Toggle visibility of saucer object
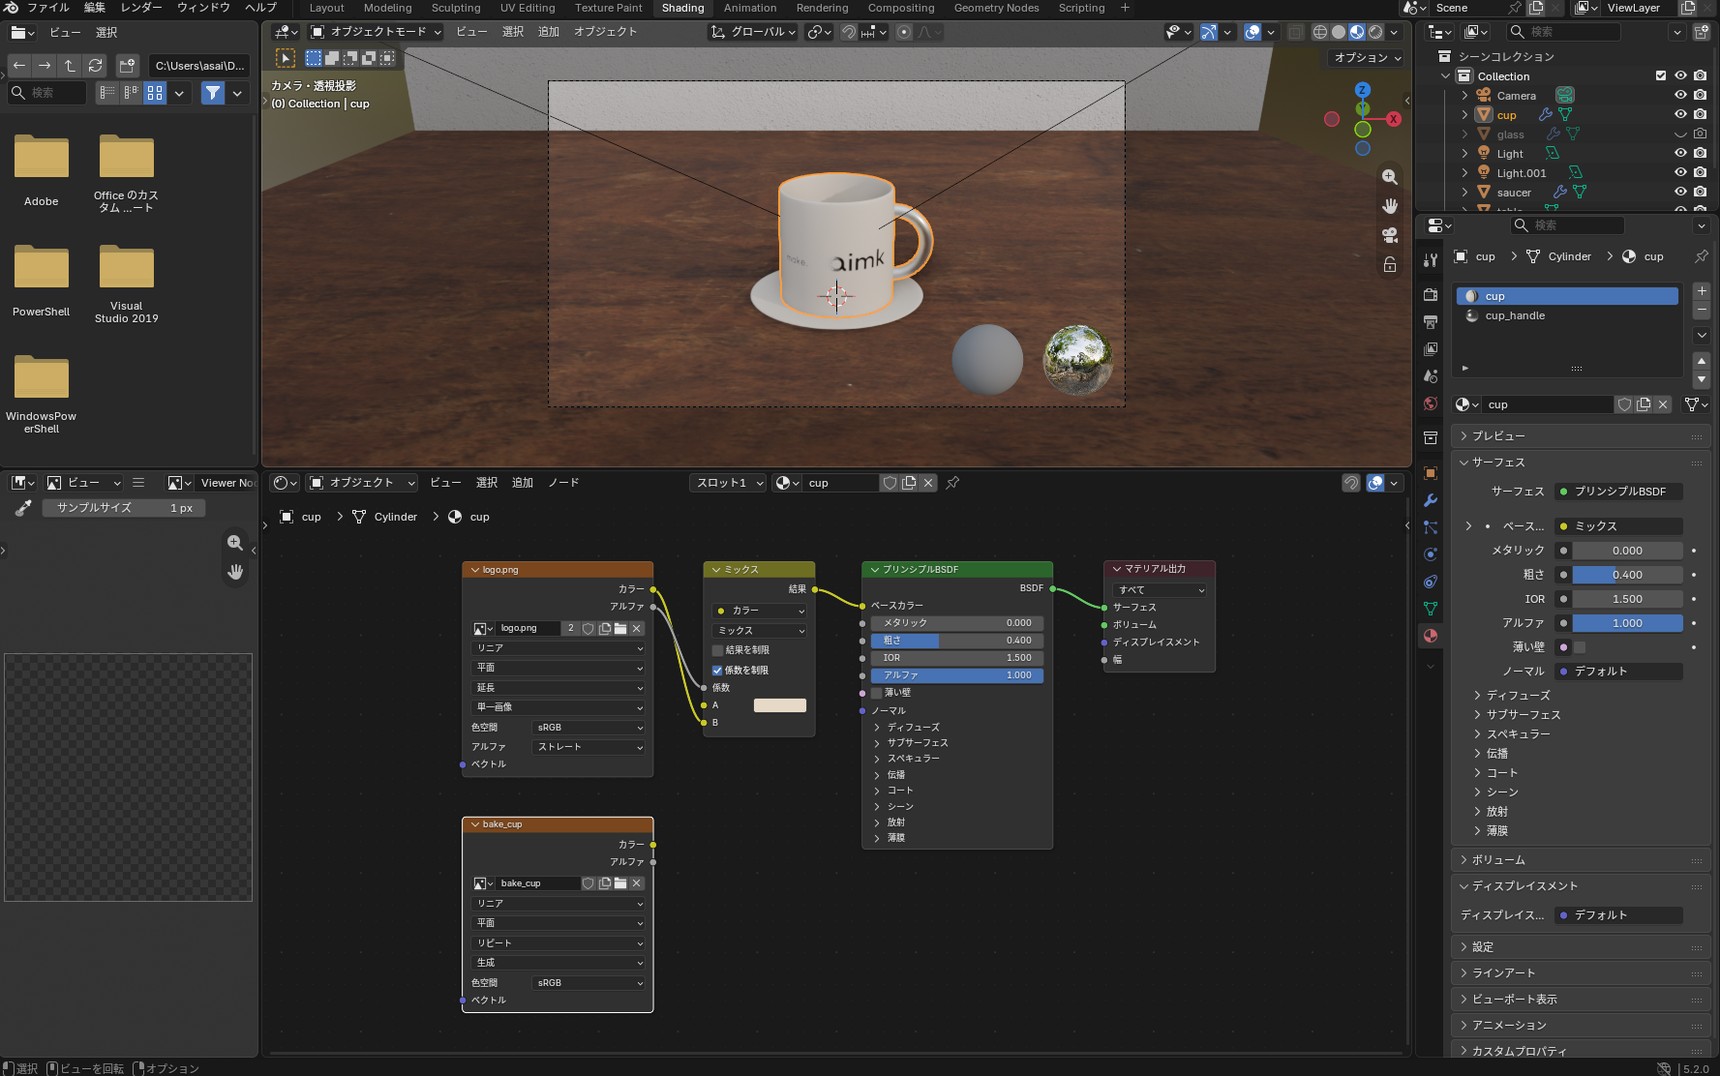 1680,192
